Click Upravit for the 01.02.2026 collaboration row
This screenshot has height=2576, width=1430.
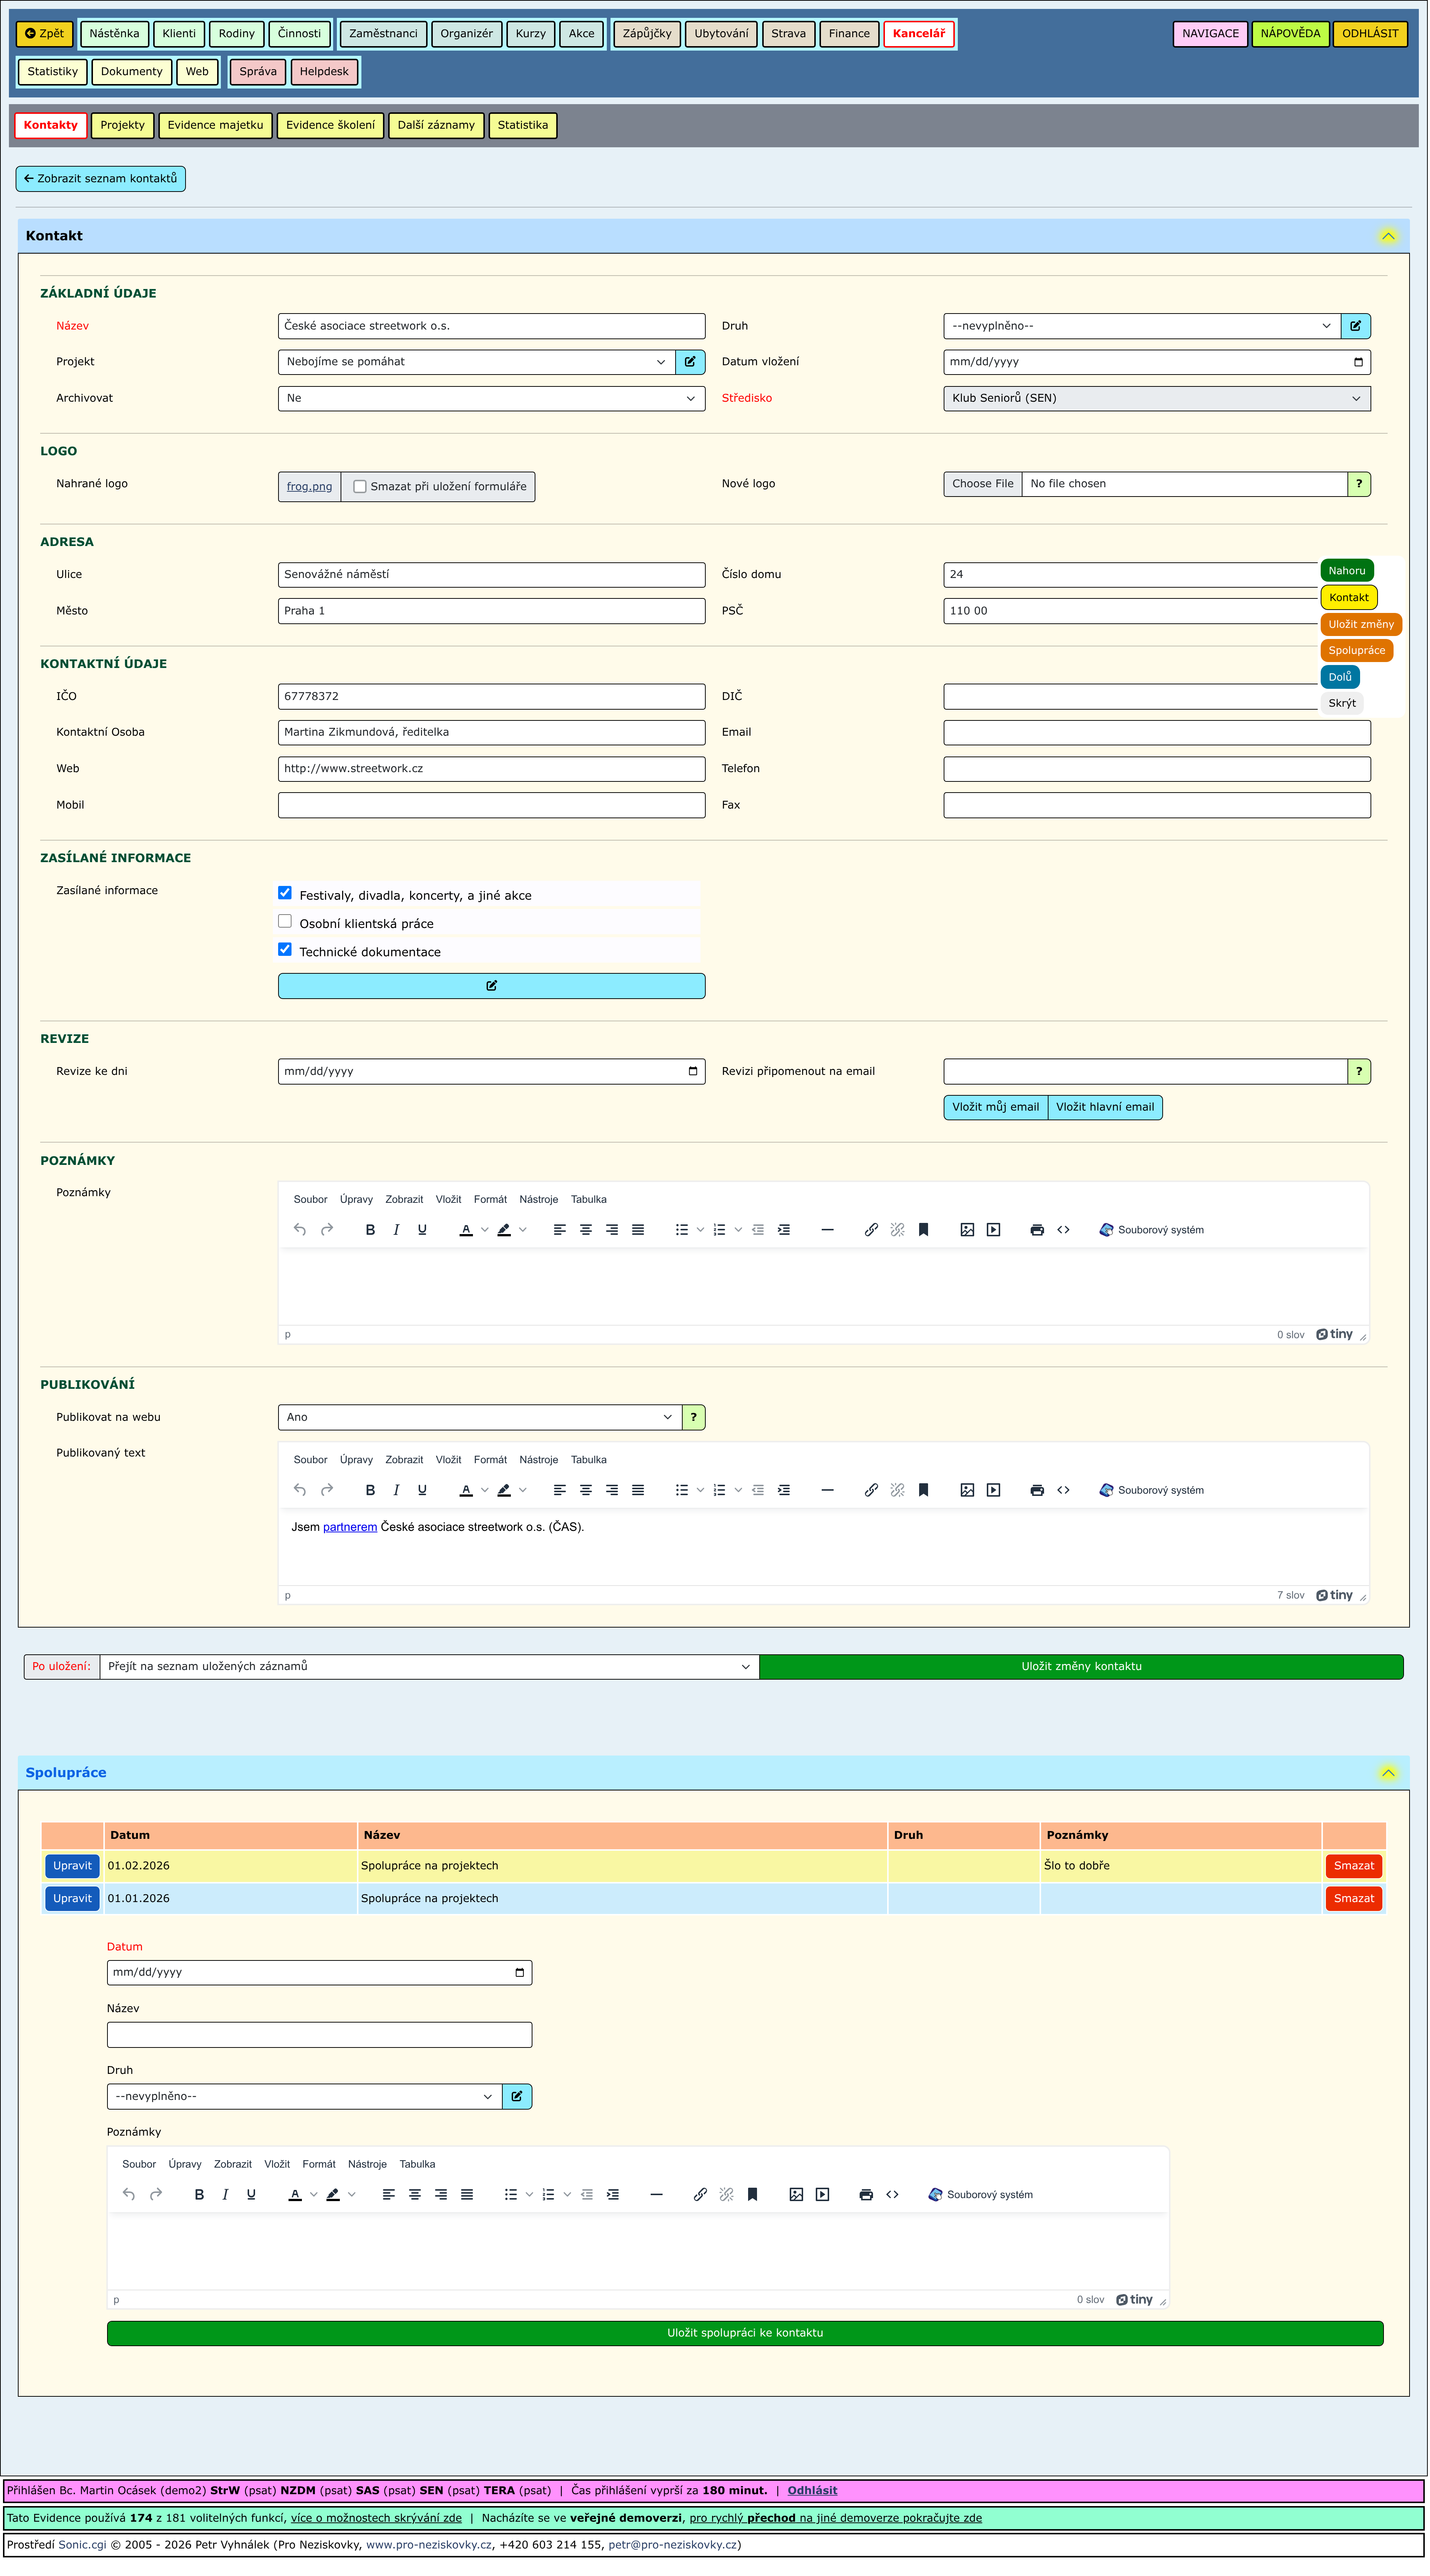(x=72, y=1866)
